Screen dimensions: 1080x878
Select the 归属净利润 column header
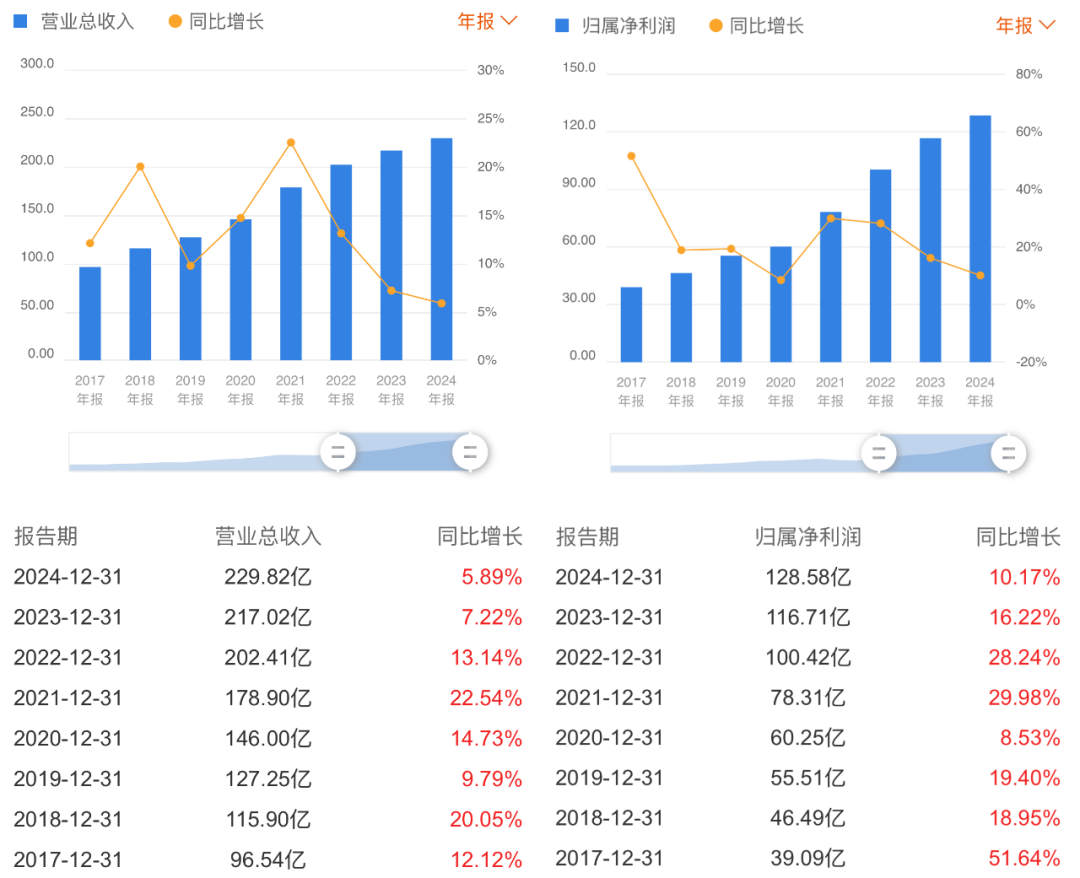pos(807,537)
